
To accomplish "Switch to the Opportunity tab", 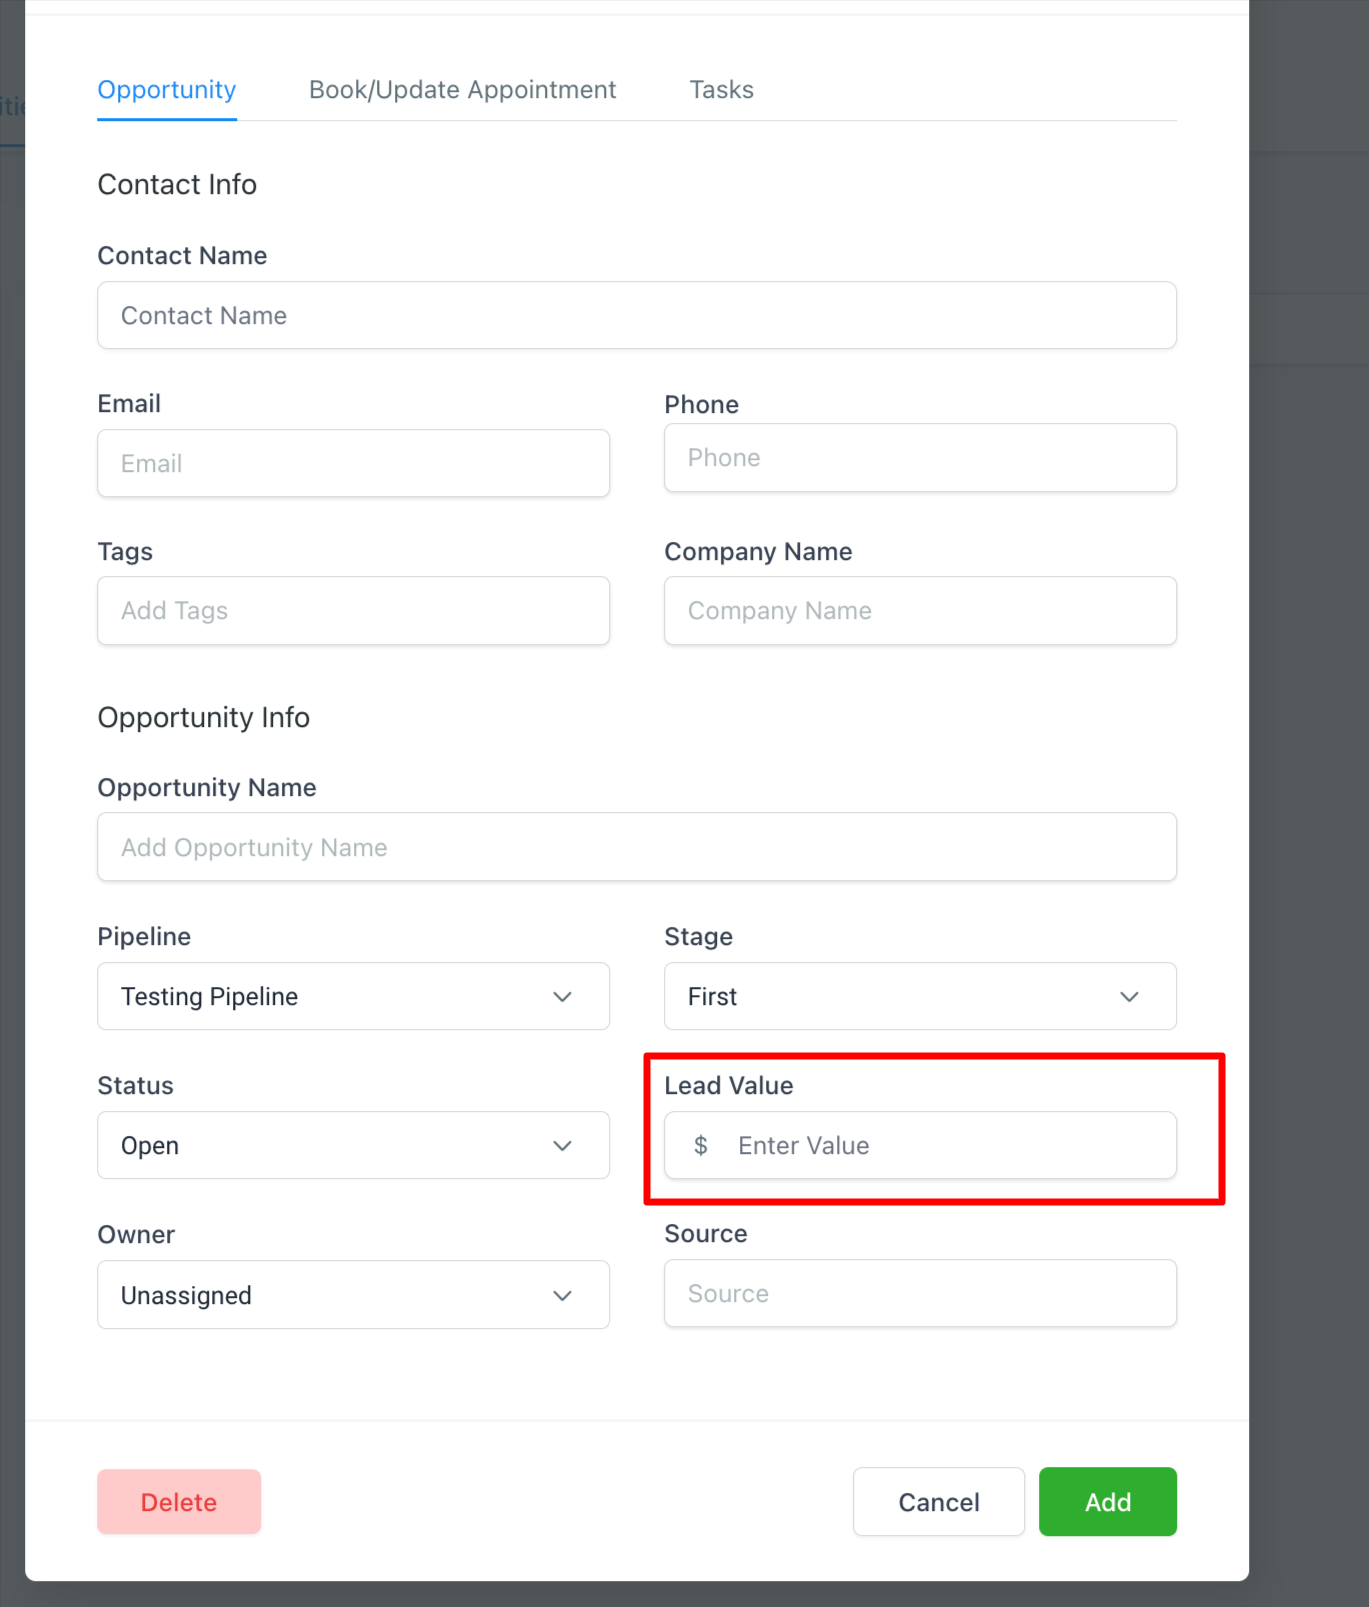I will click(167, 90).
